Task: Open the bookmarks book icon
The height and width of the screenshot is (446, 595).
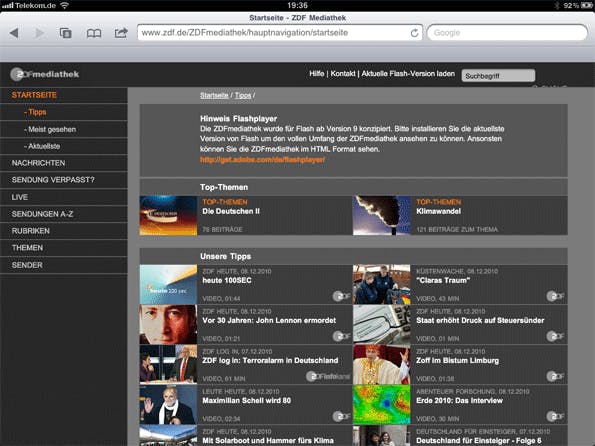Action: [94, 33]
